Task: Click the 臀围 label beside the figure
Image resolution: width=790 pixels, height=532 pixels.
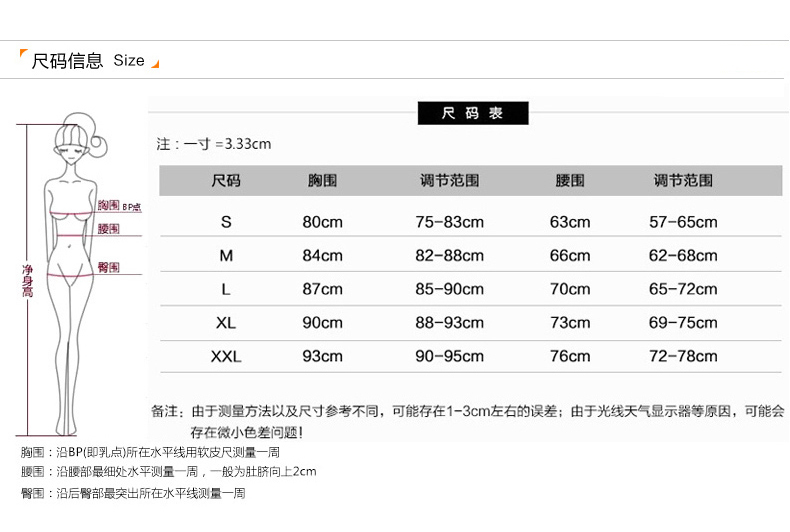Action: coord(109,267)
